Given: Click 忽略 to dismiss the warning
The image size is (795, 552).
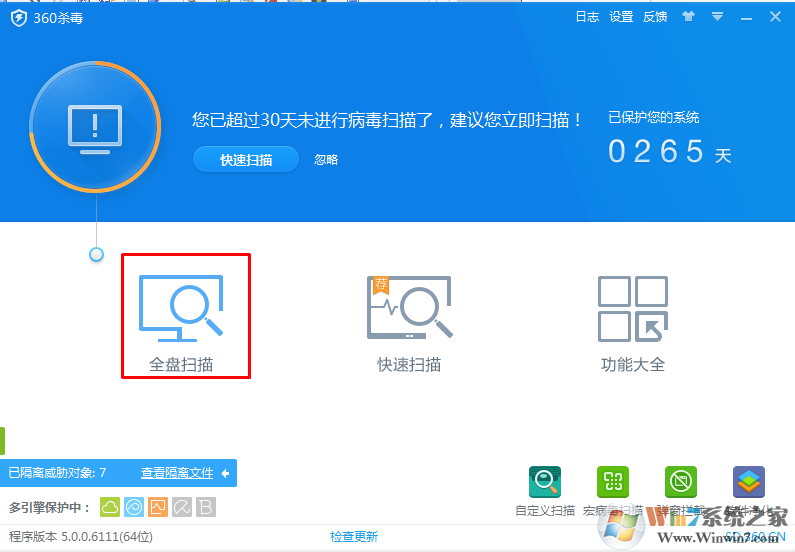Looking at the screenshot, I should pyautogui.click(x=326, y=160).
